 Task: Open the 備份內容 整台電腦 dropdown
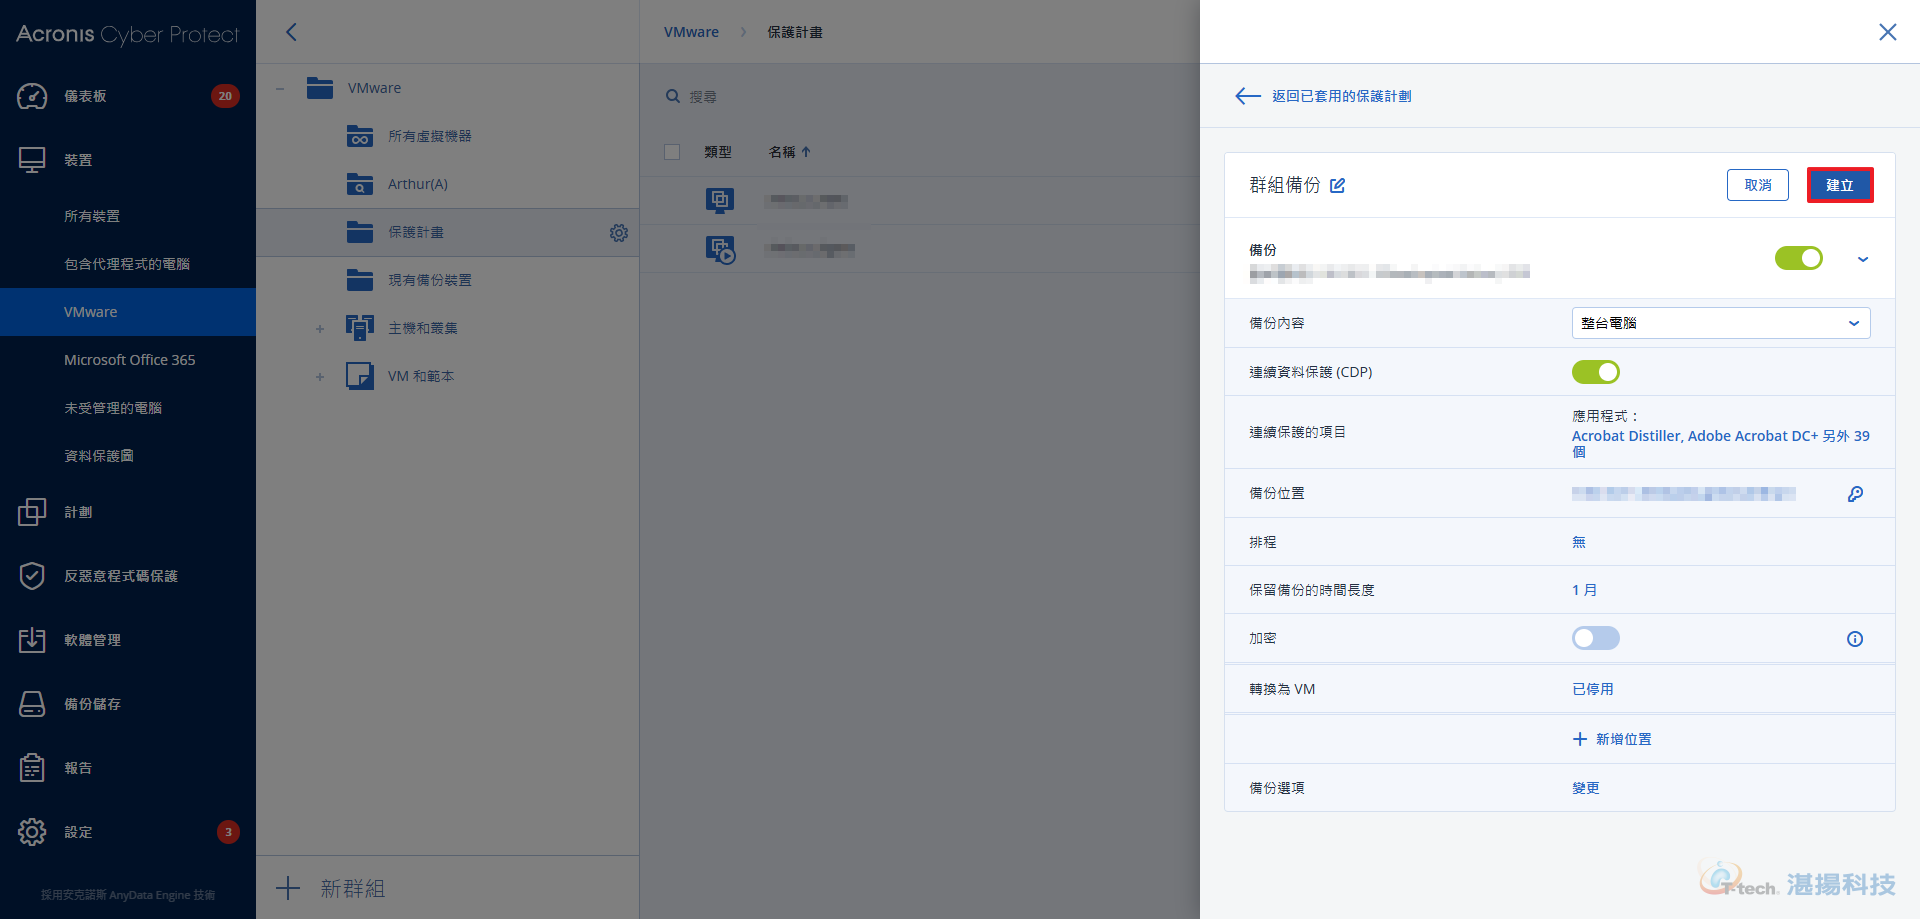pos(1721,323)
